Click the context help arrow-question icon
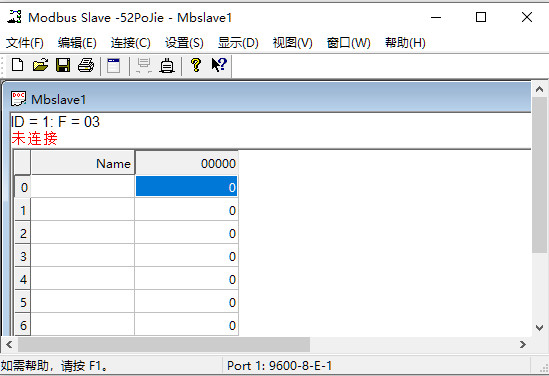This screenshot has height=376, width=549. 220,65
